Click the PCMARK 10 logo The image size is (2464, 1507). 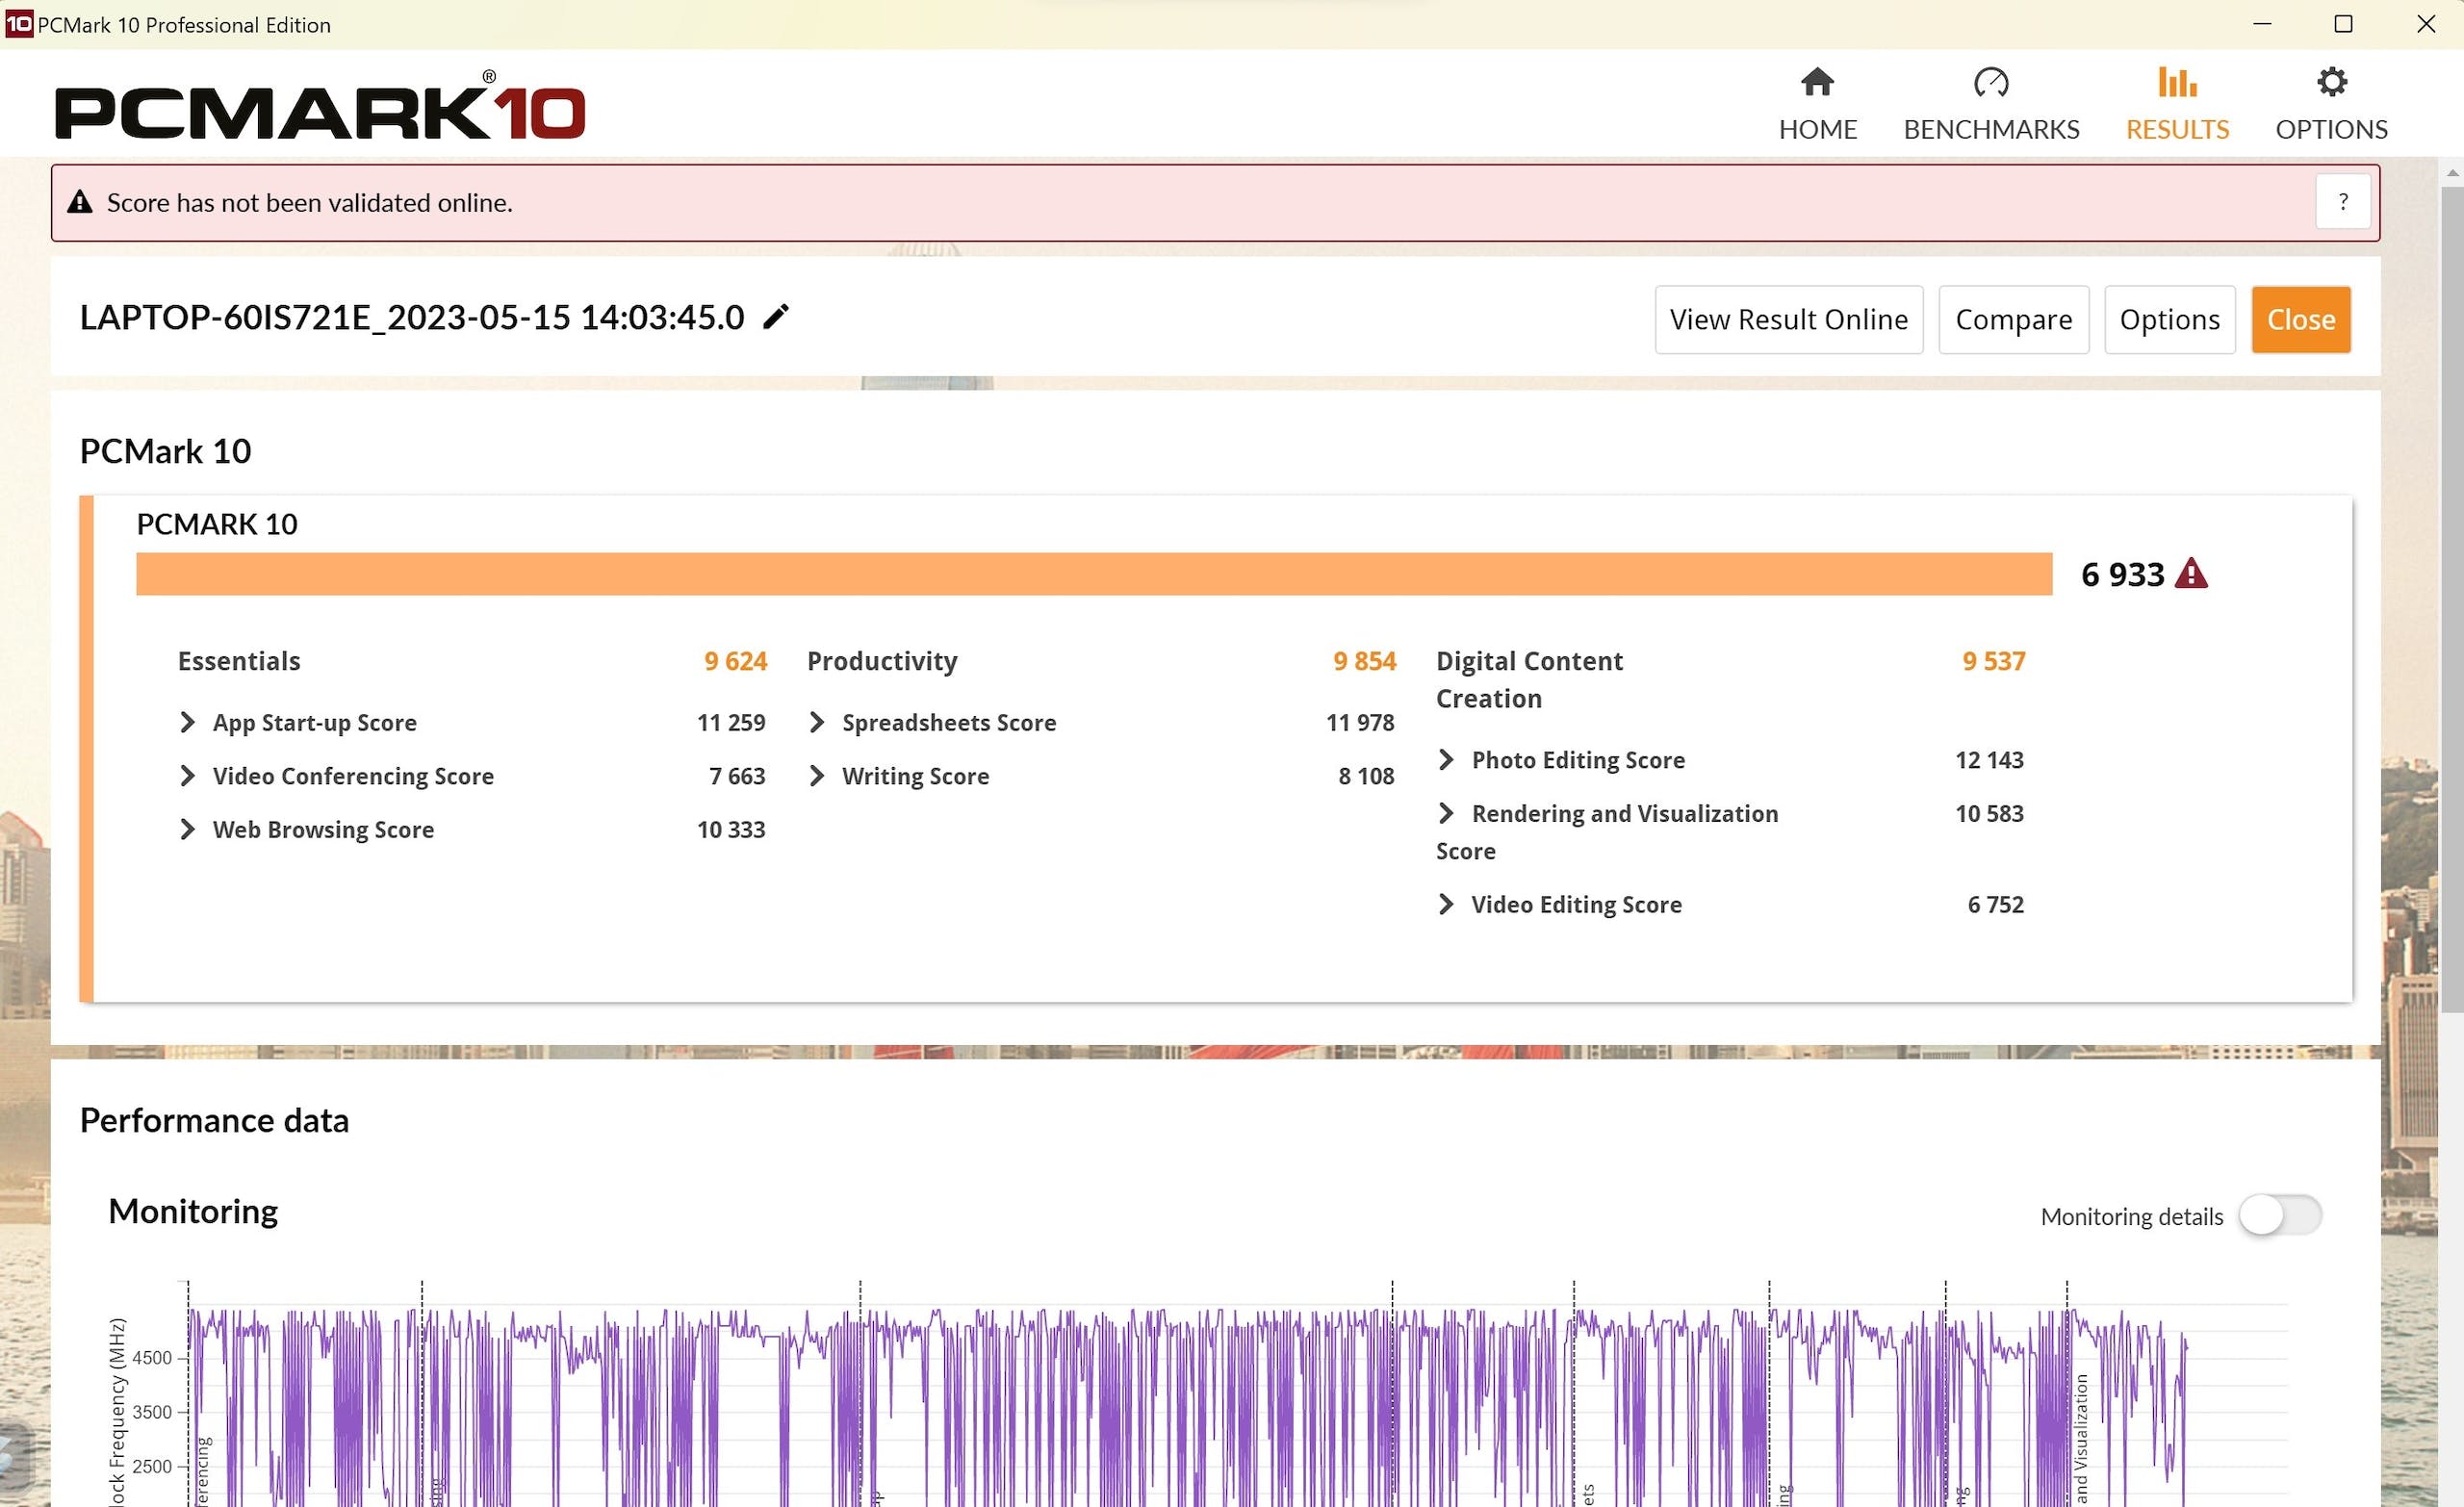click(x=319, y=107)
